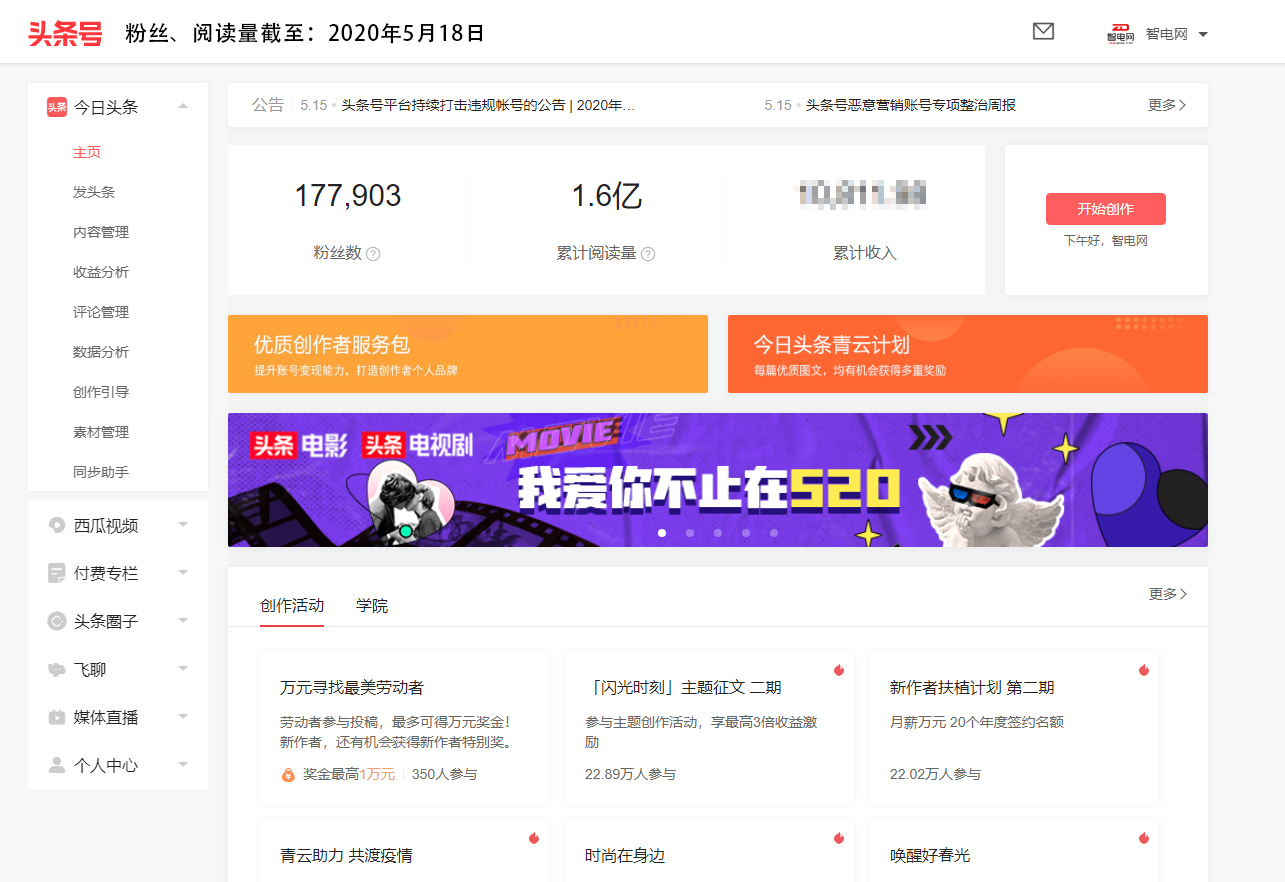Open the 时尚在身边 card title
1285x882 pixels.
(x=625, y=856)
